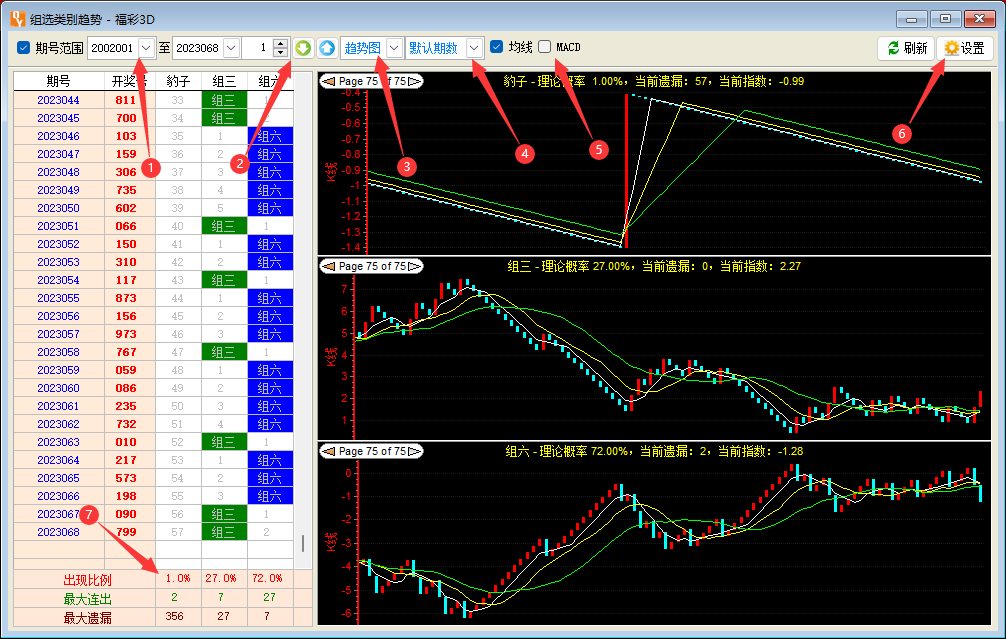Go to next page in 组三 chart
The image size is (1006, 639).
click(414, 266)
